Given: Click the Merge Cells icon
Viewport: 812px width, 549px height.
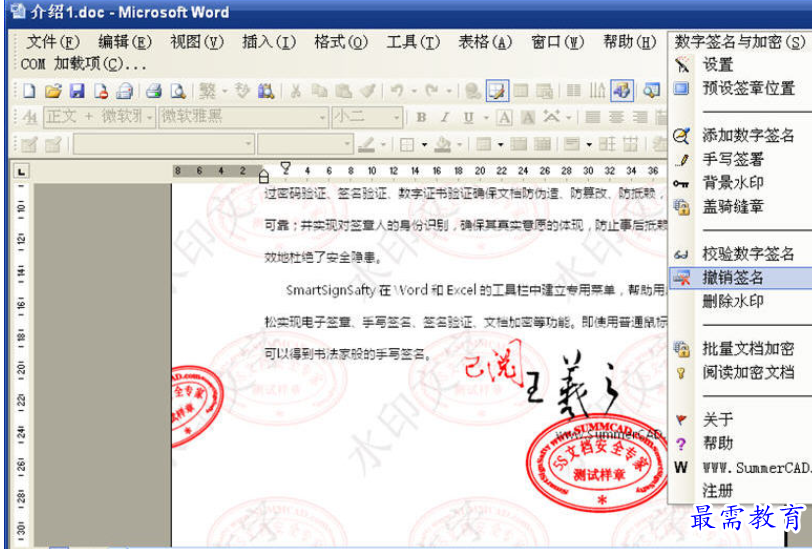Looking at the screenshot, I should [518, 144].
